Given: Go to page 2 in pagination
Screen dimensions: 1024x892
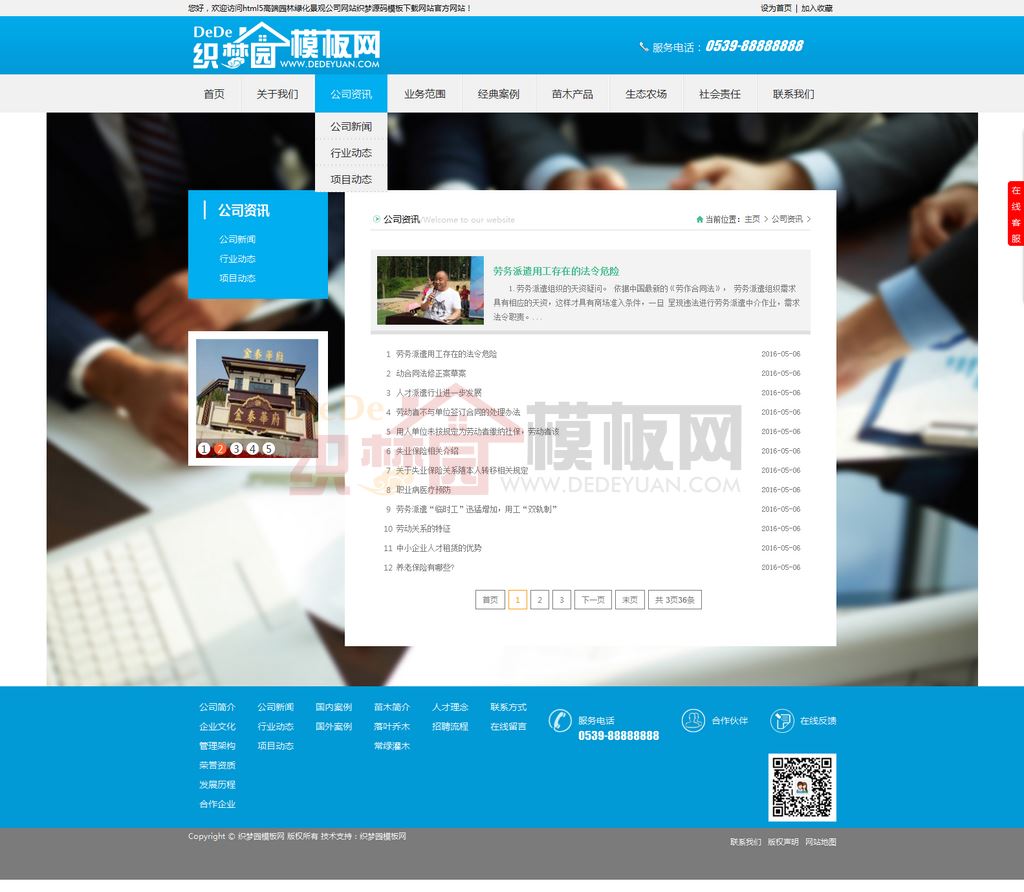Looking at the screenshot, I should pyautogui.click(x=539, y=600).
